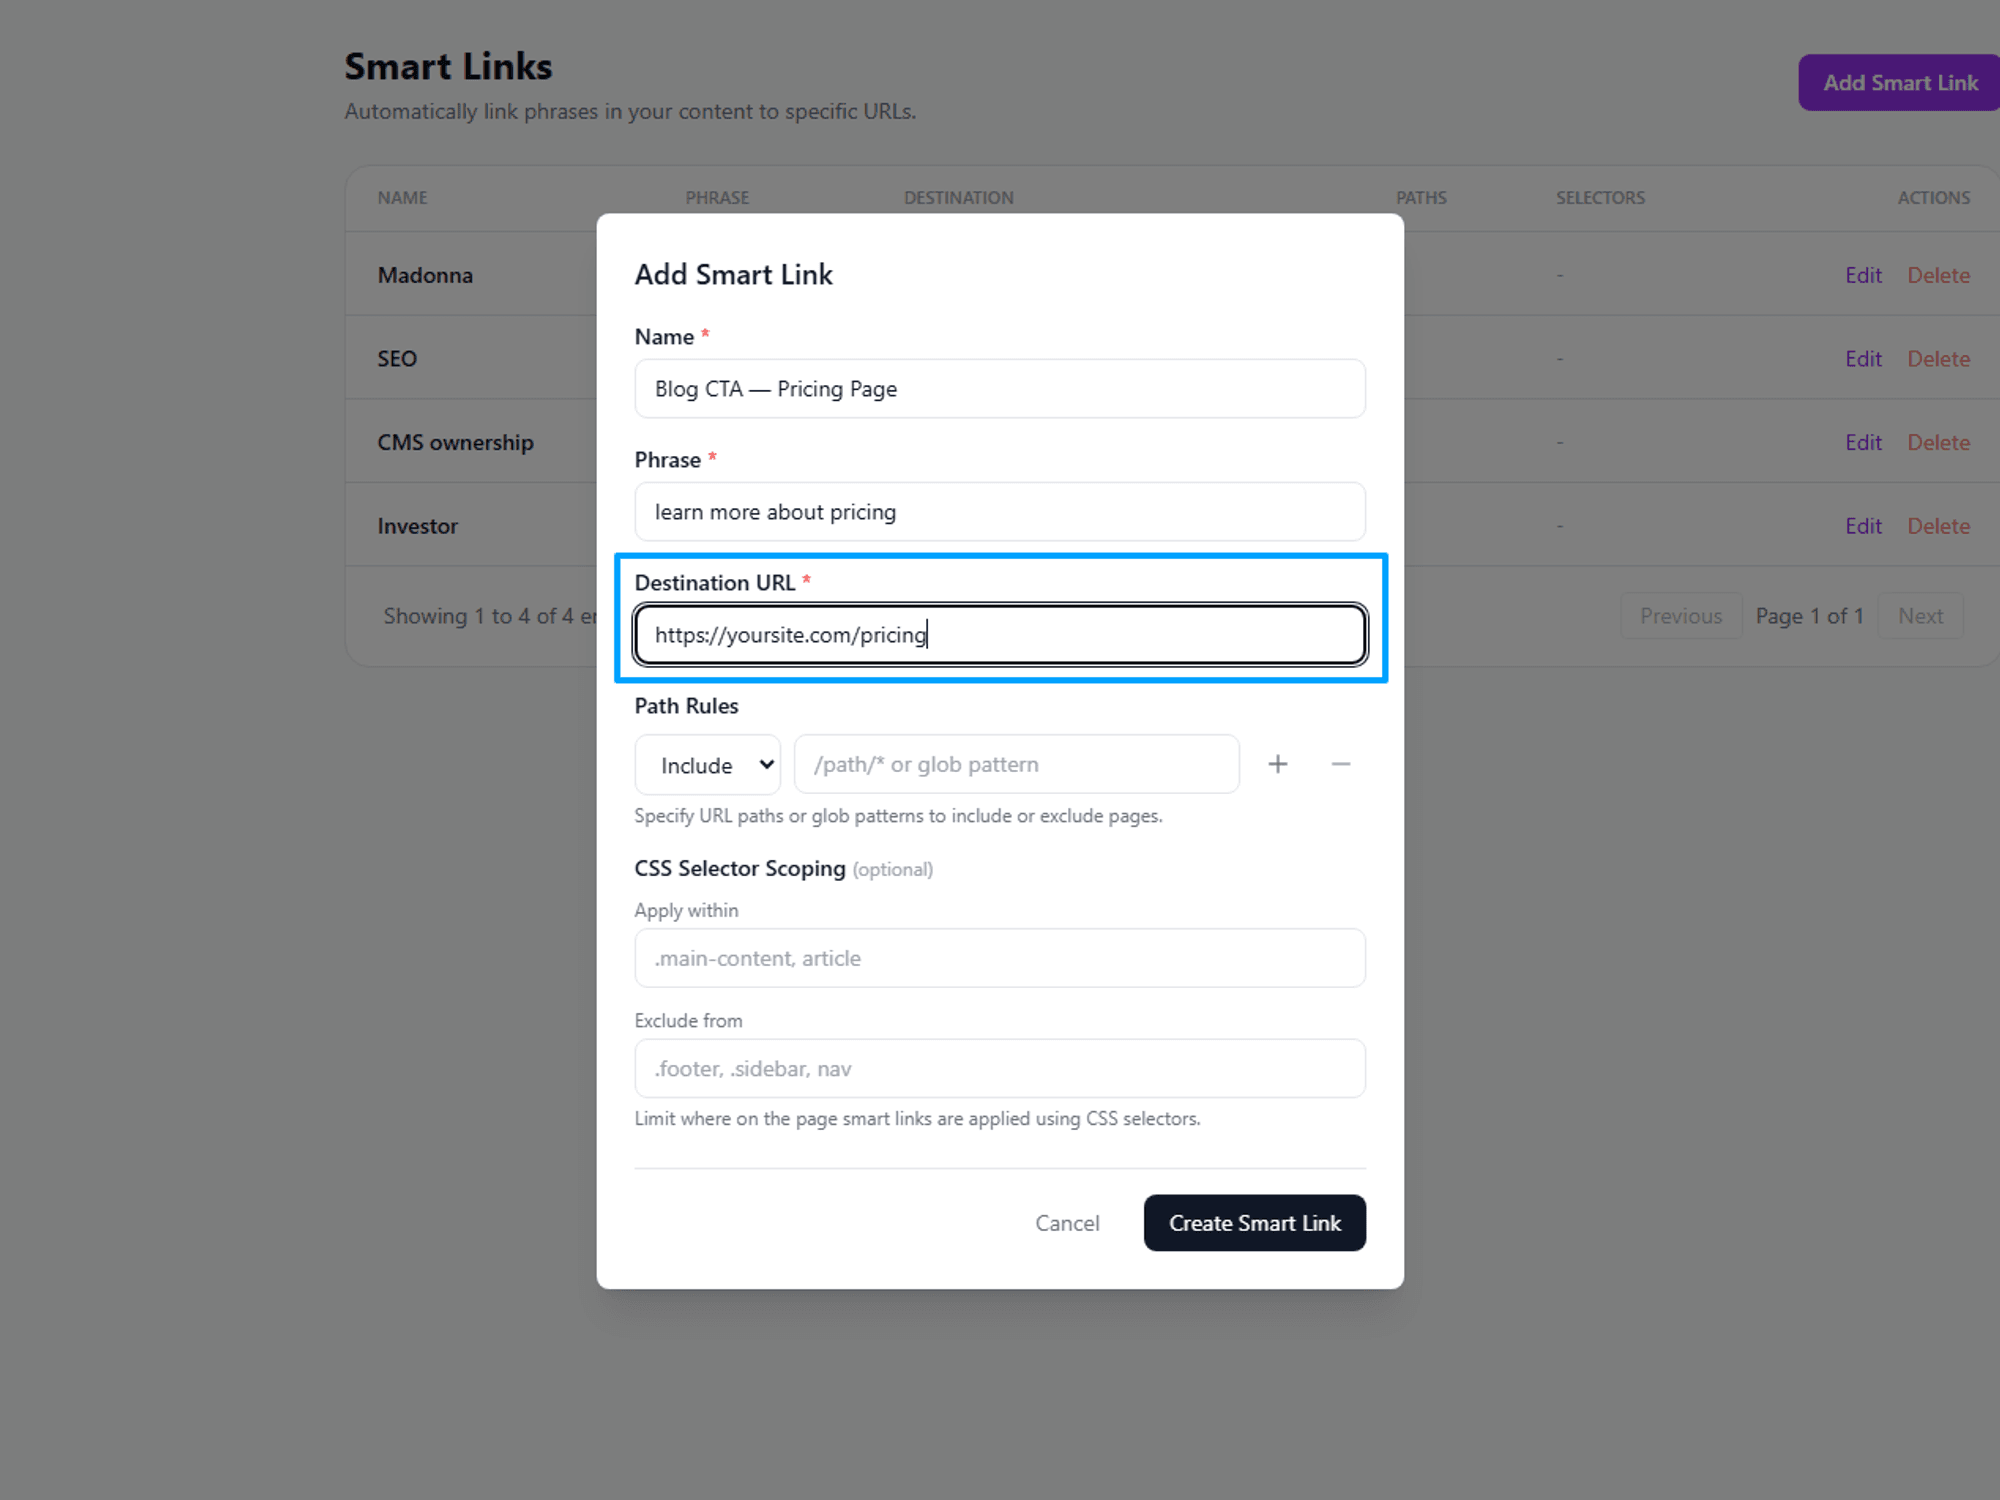Edit the Investor smart link
The width and height of the screenshot is (2000, 1500).
[1863, 525]
